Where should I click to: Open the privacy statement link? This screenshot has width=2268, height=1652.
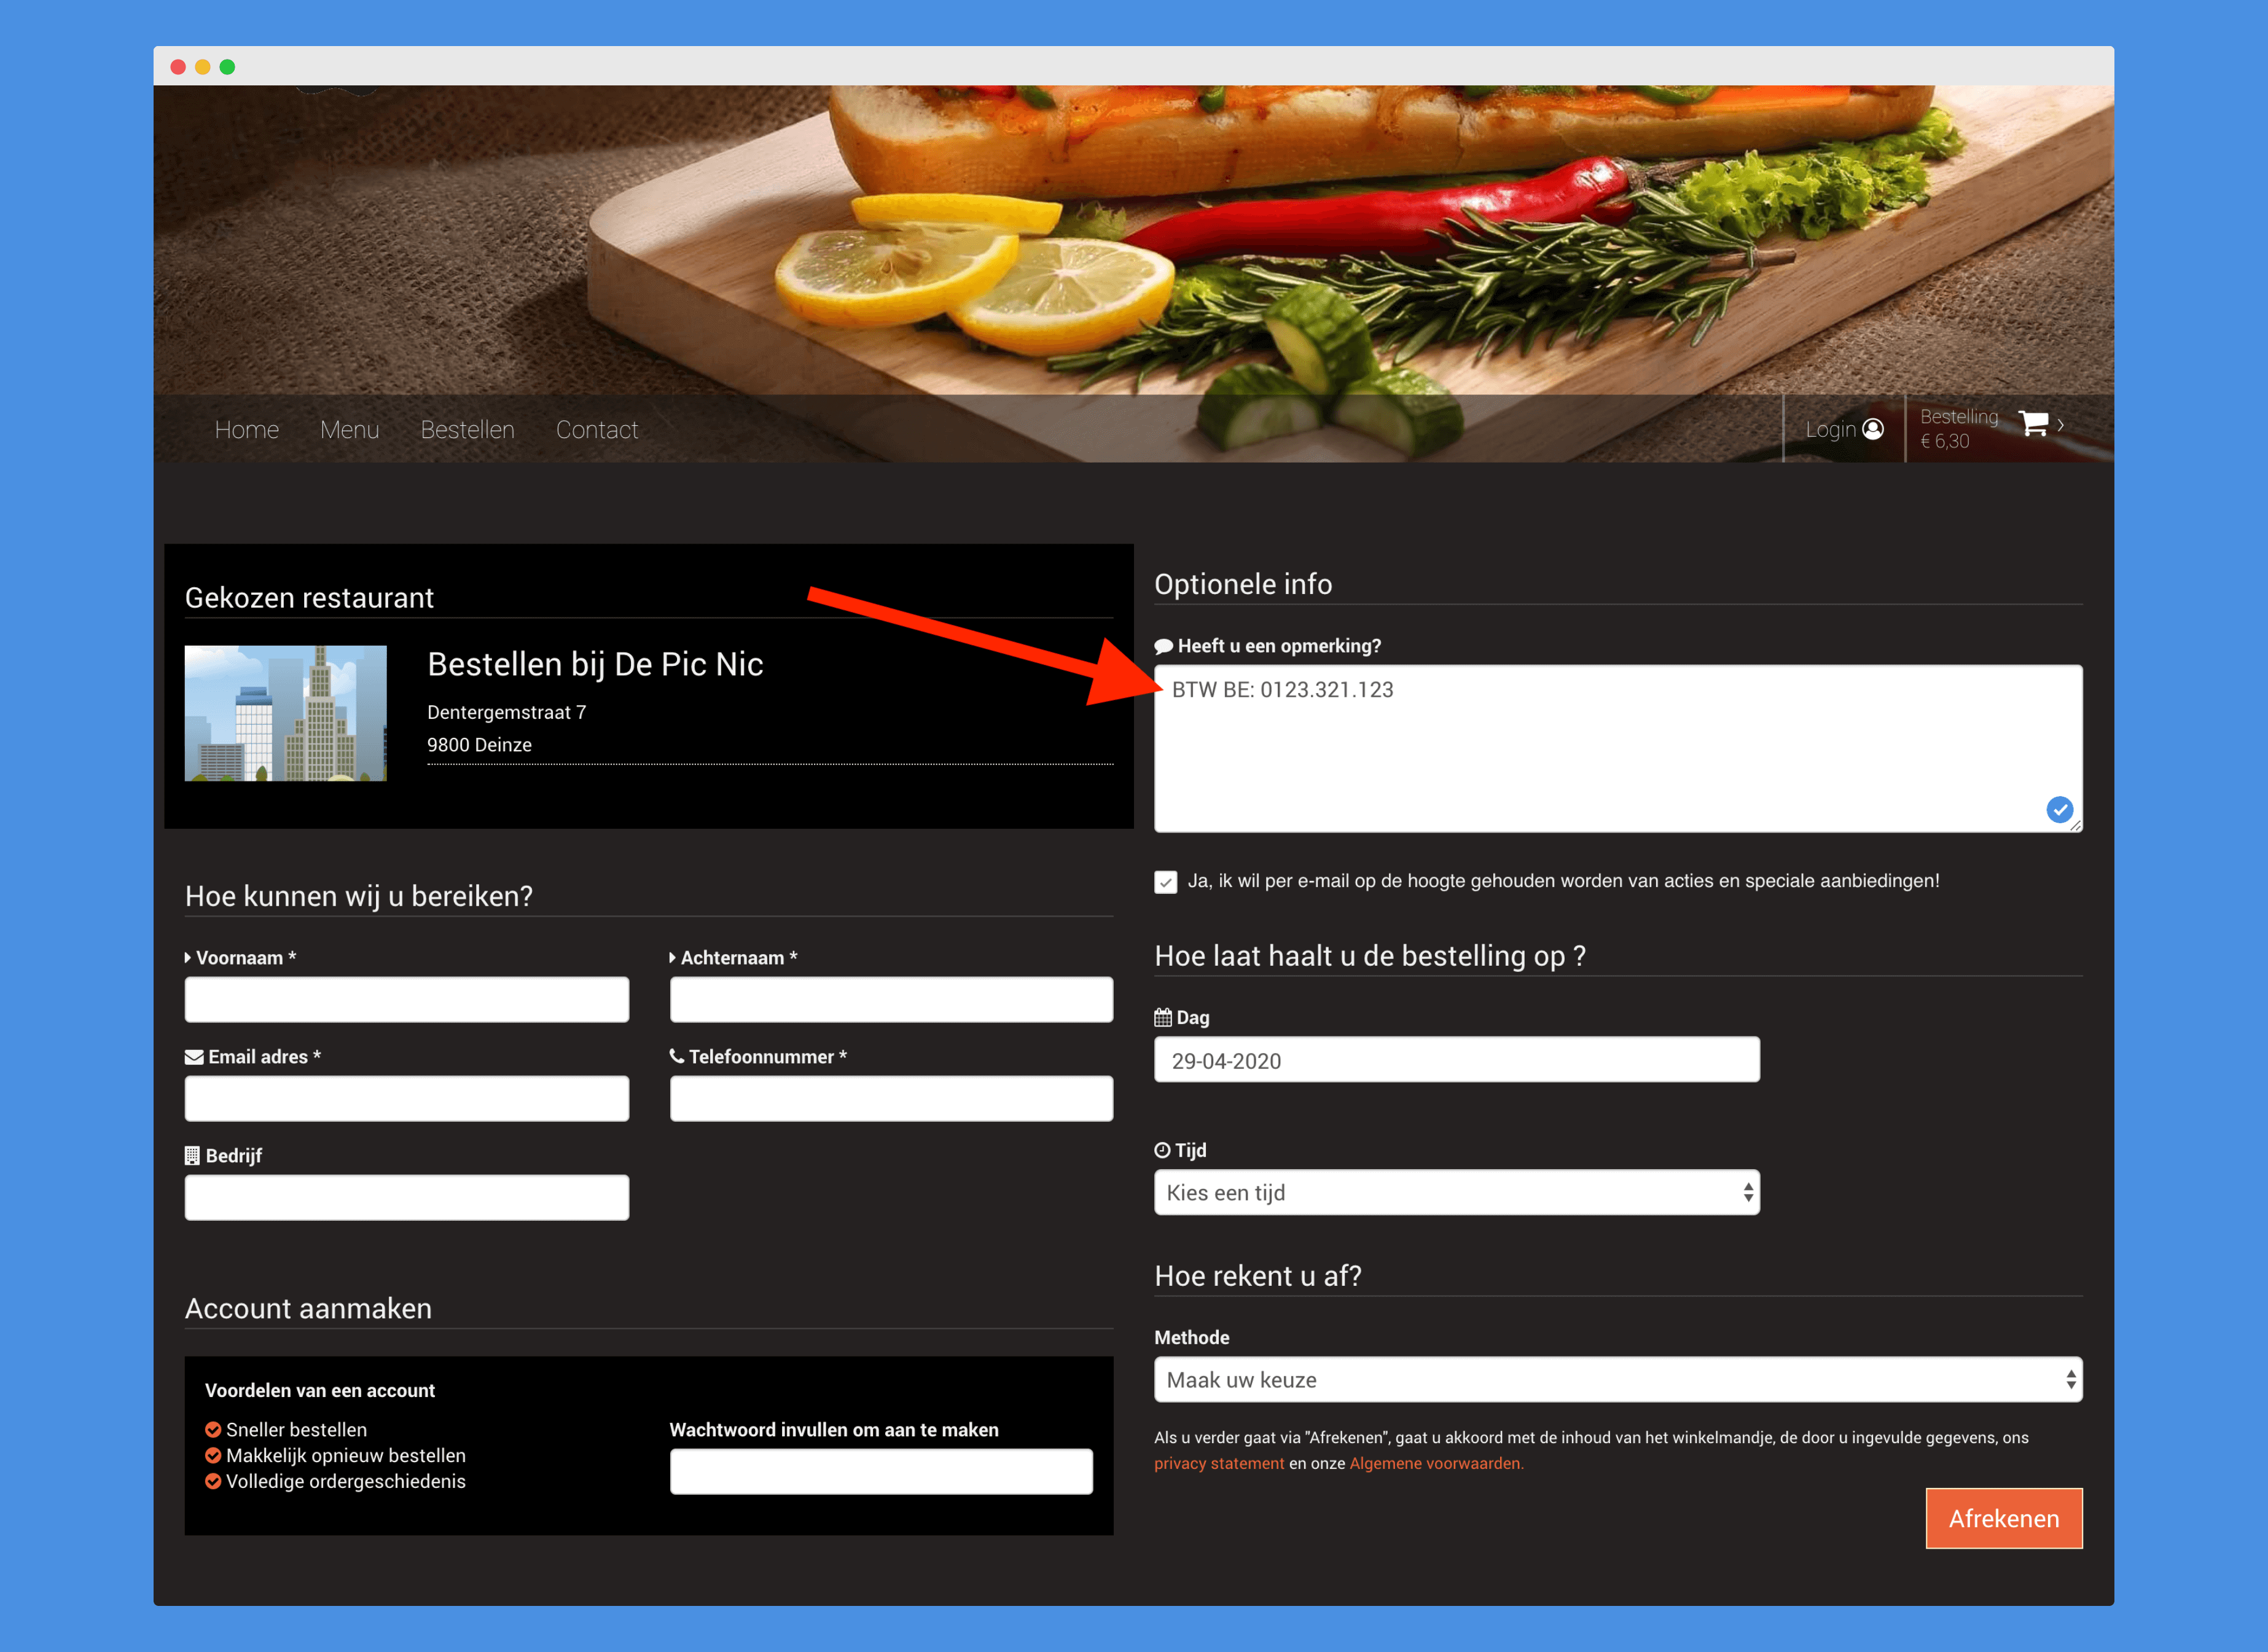1219,1463
